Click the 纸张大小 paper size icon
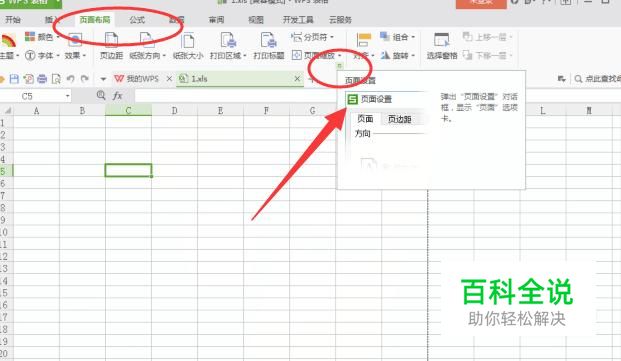 click(x=188, y=41)
